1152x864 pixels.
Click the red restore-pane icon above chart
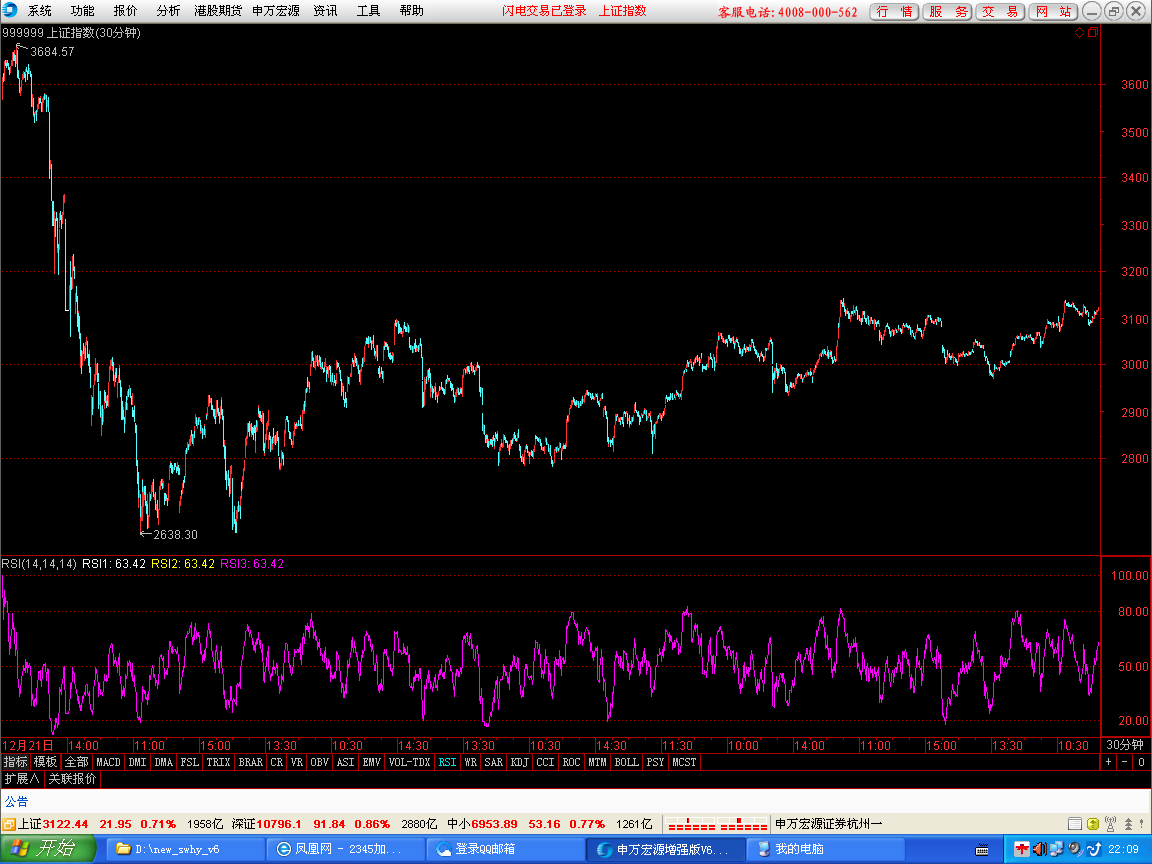point(1092,32)
